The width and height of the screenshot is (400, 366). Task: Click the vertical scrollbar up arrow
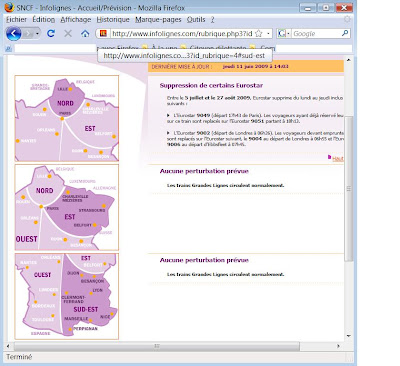(348, 60)
